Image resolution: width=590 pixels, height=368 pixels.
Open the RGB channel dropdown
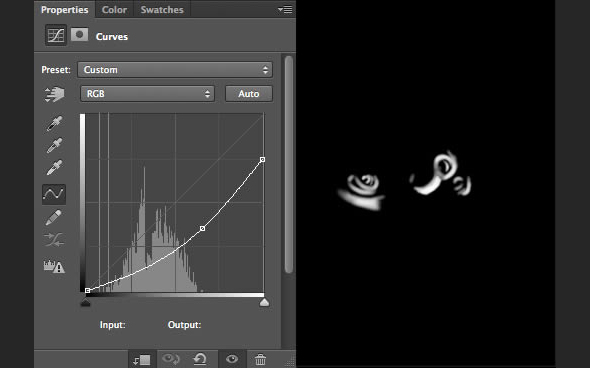(147, 94)
